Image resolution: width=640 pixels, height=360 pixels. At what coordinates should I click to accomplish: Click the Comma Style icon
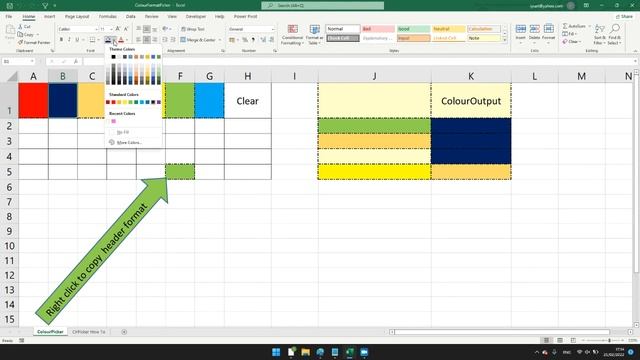pyautogui.click(x=253, y=40)
